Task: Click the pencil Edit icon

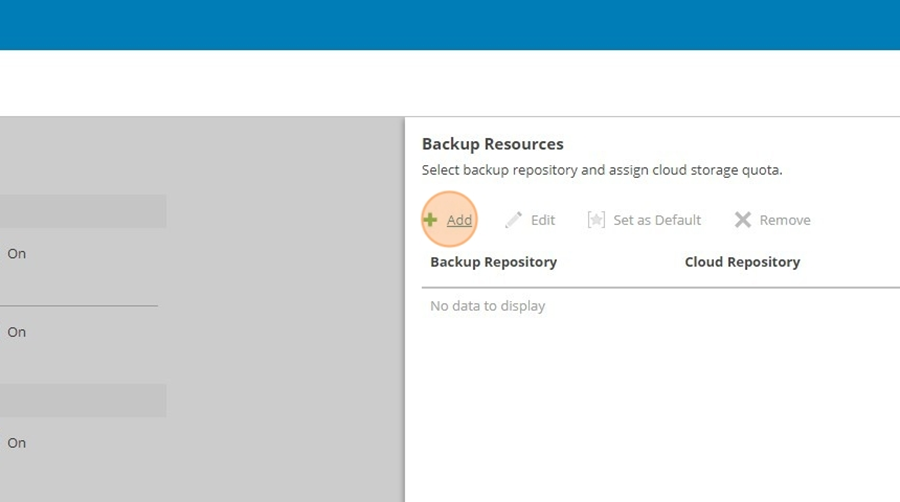Action: pos(513,220)
